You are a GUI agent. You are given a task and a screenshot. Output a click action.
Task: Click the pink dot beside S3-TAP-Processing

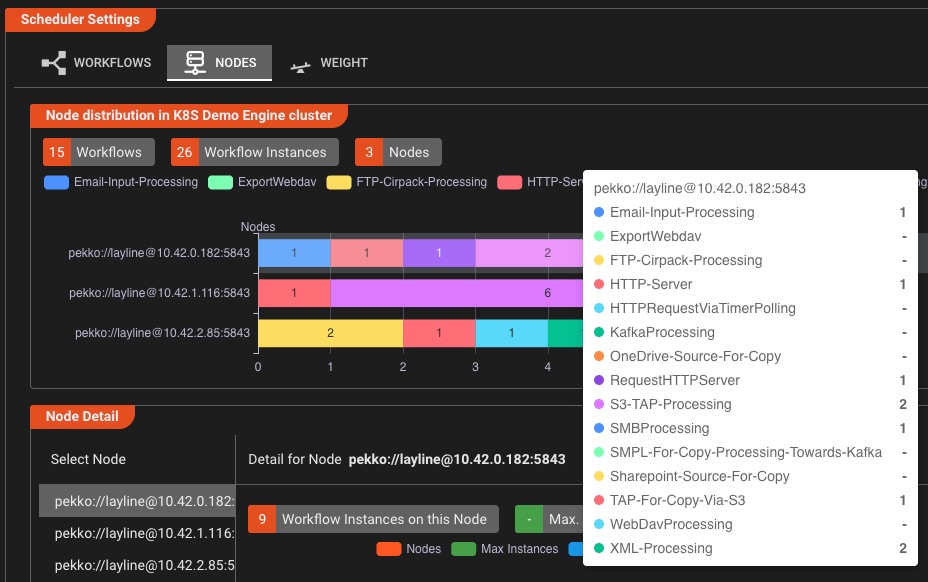[x=598, y=404]
